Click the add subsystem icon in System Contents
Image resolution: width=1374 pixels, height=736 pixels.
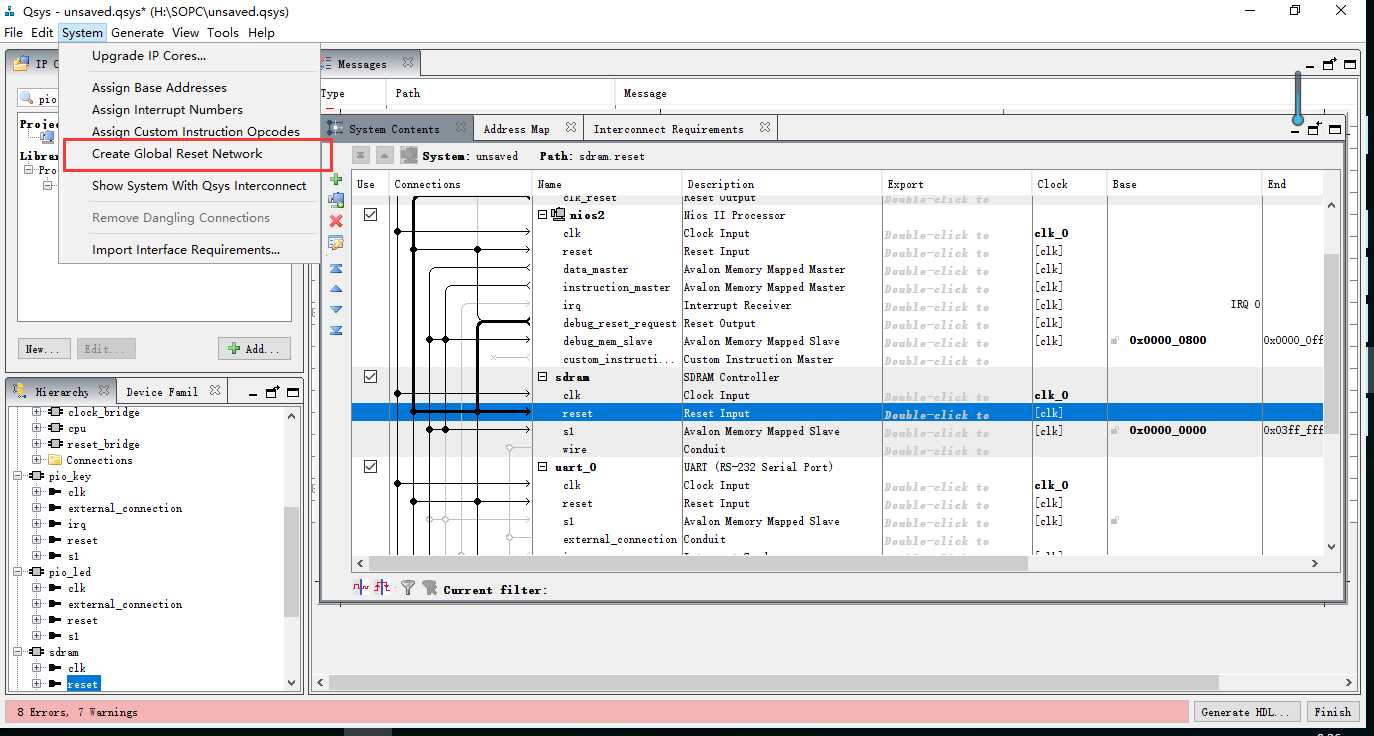coord(336,200)
